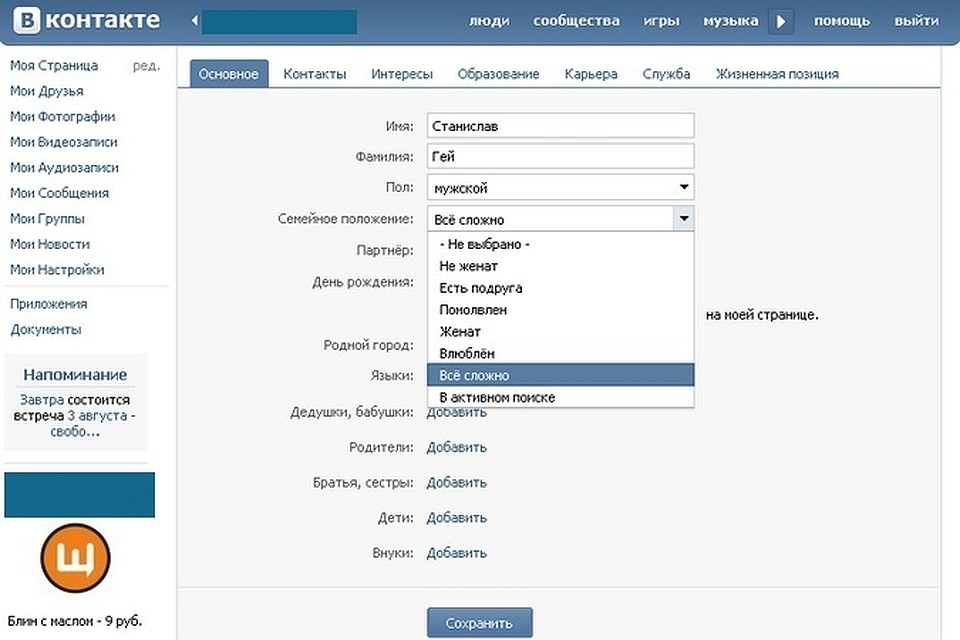The image size is (960, 640).
Task: Open Мои Аудиозаписи in sidebar
Action: (x=64, y=168)
